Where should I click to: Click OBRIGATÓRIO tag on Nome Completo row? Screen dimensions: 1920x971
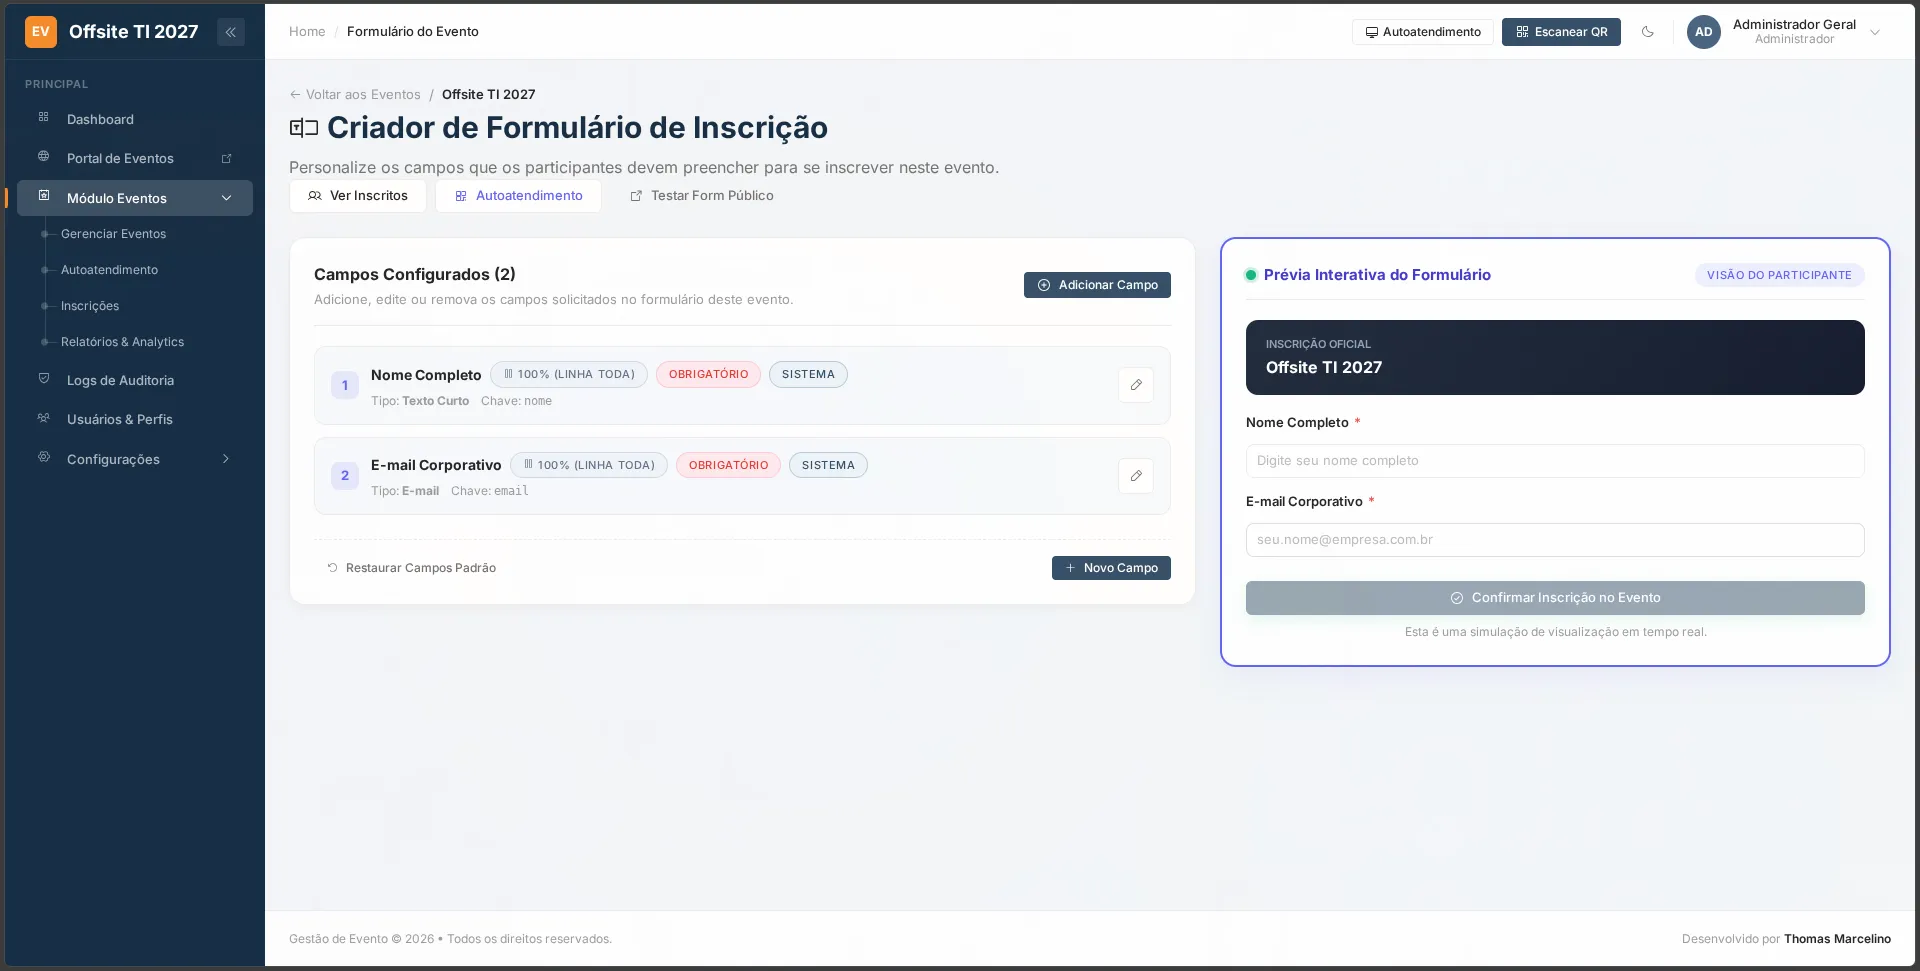click(708, 375)
